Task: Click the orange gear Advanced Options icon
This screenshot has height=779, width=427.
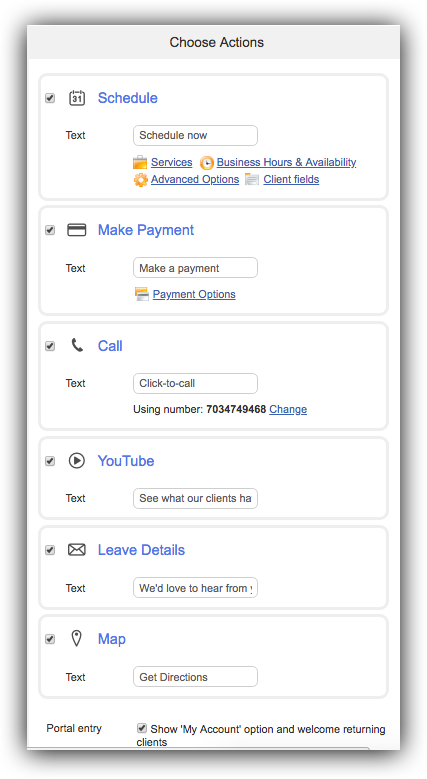Action: pyautogui.click(x=141, y=179)
